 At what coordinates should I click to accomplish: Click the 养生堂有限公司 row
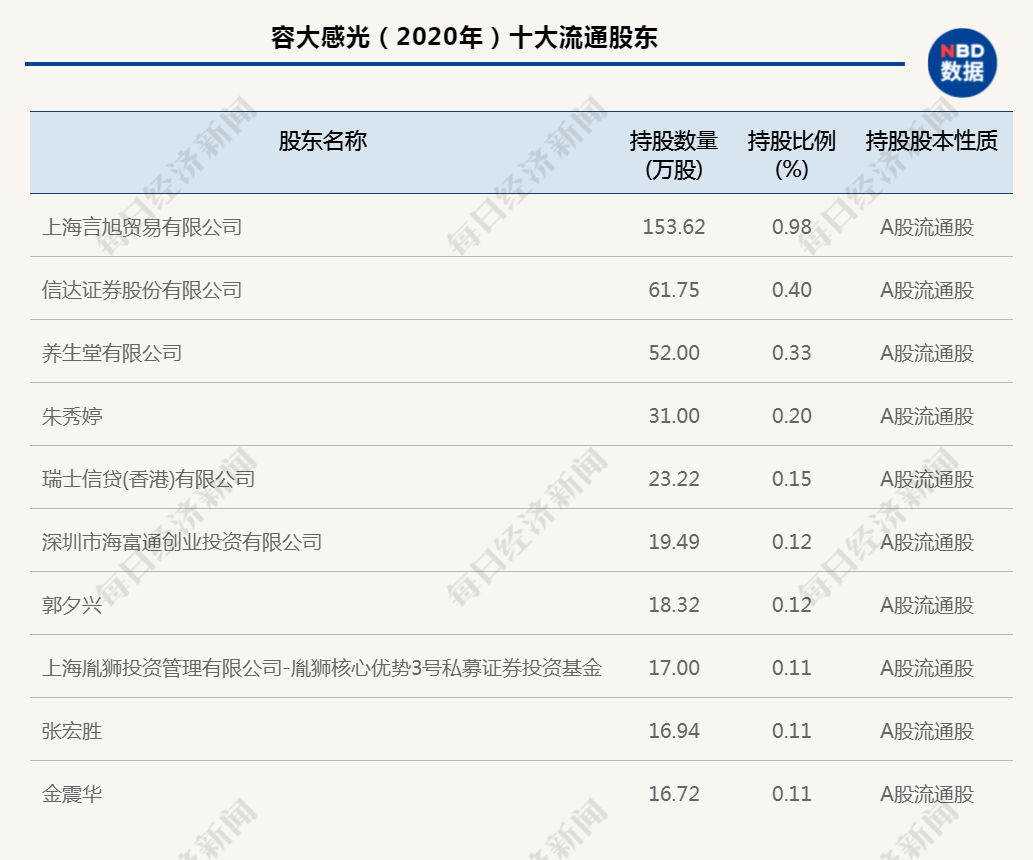115,353
